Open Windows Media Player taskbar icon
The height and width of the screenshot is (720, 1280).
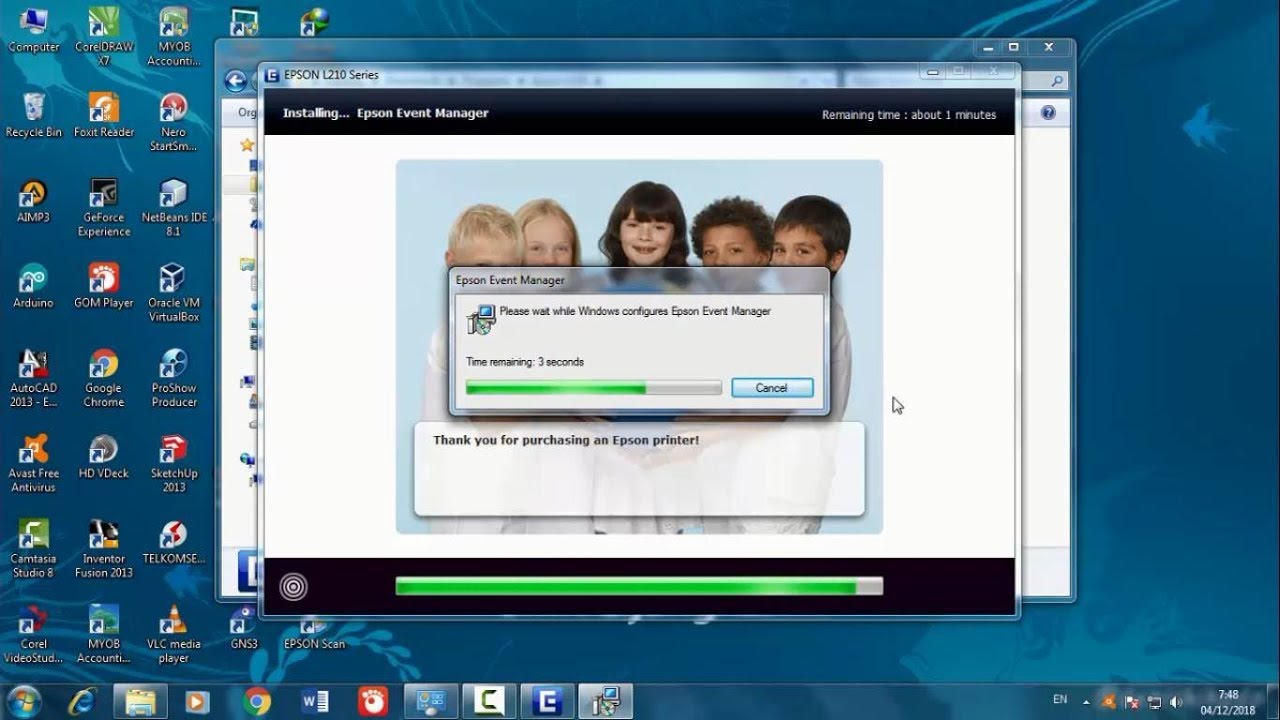(198, 701)
